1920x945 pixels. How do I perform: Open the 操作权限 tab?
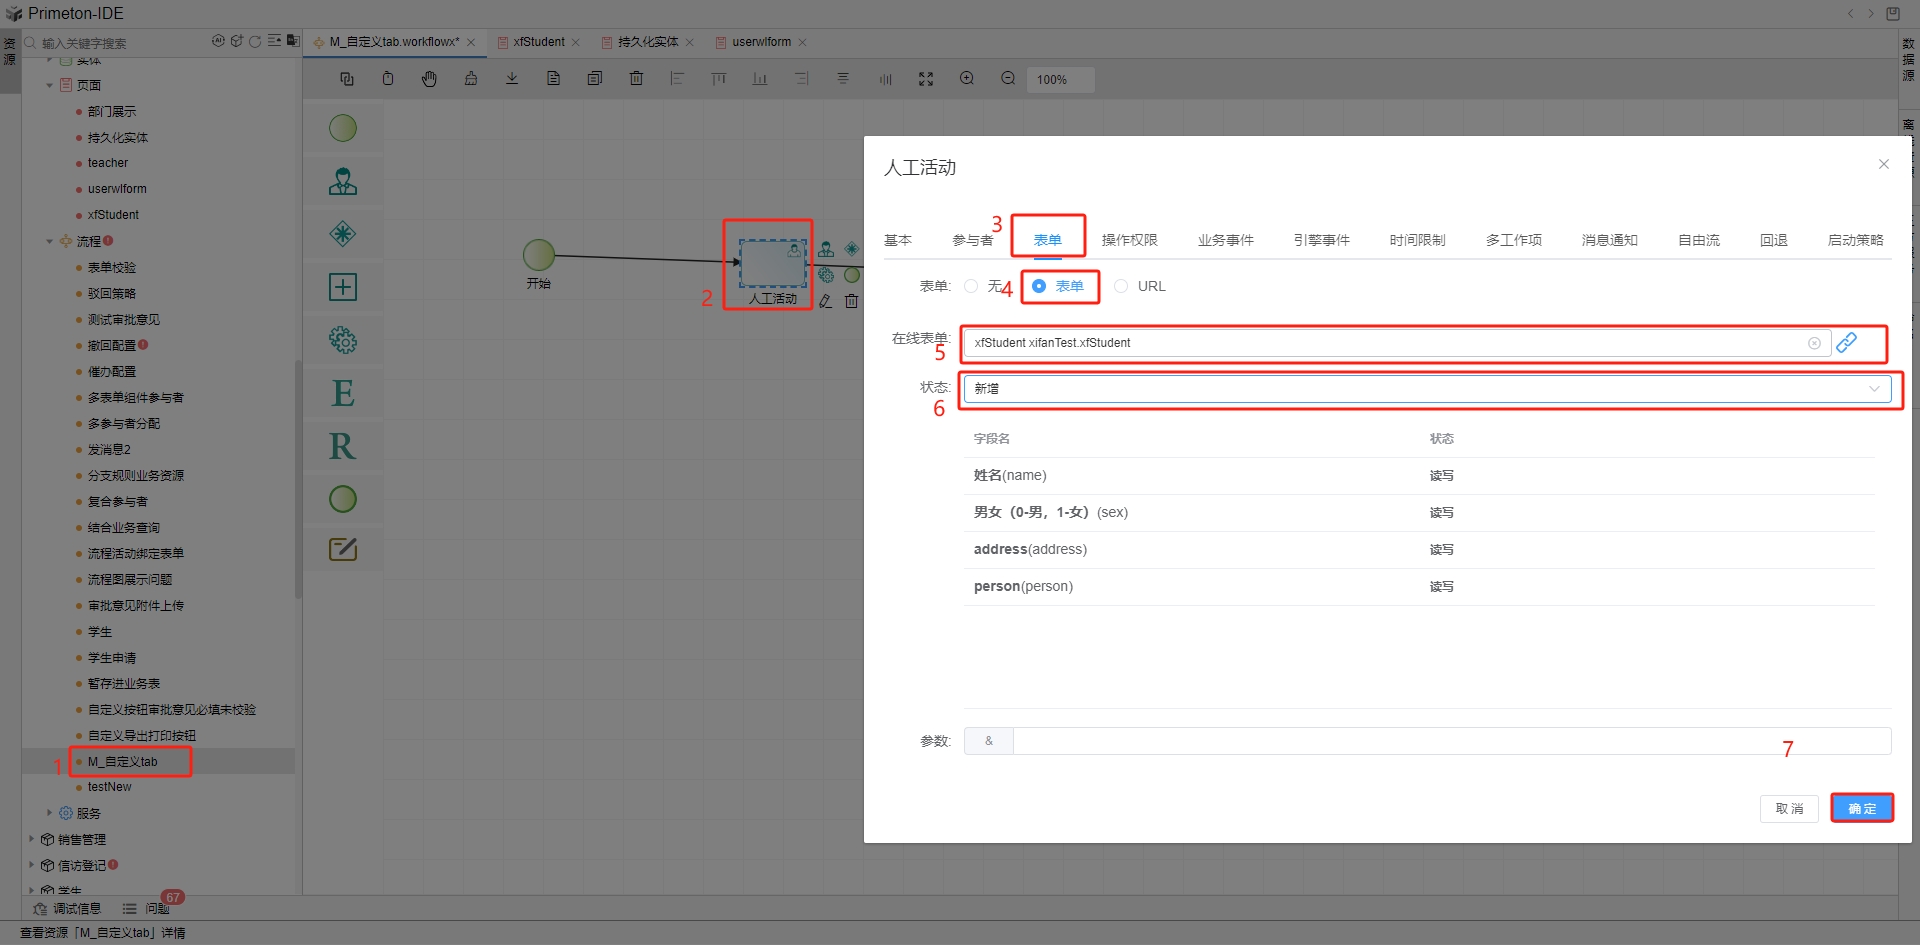(x=1129, y=240)
